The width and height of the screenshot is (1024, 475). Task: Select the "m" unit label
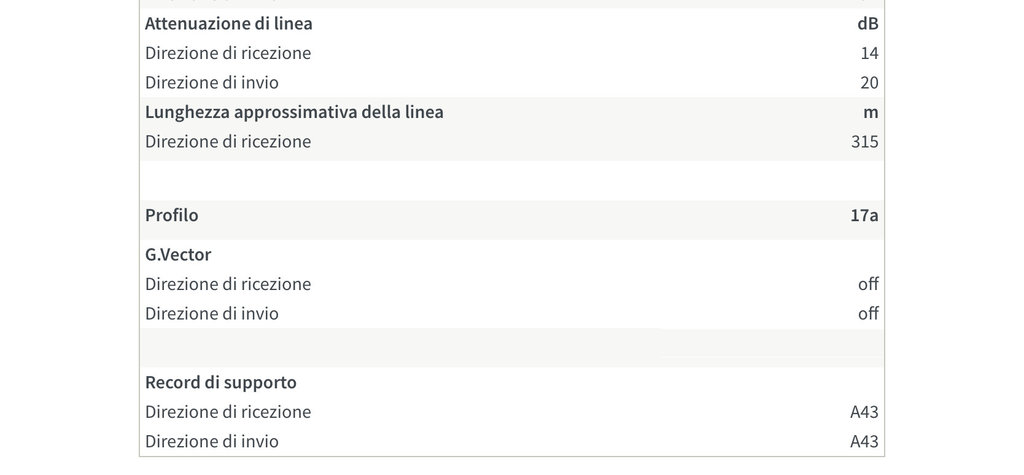tap(871, 112)
